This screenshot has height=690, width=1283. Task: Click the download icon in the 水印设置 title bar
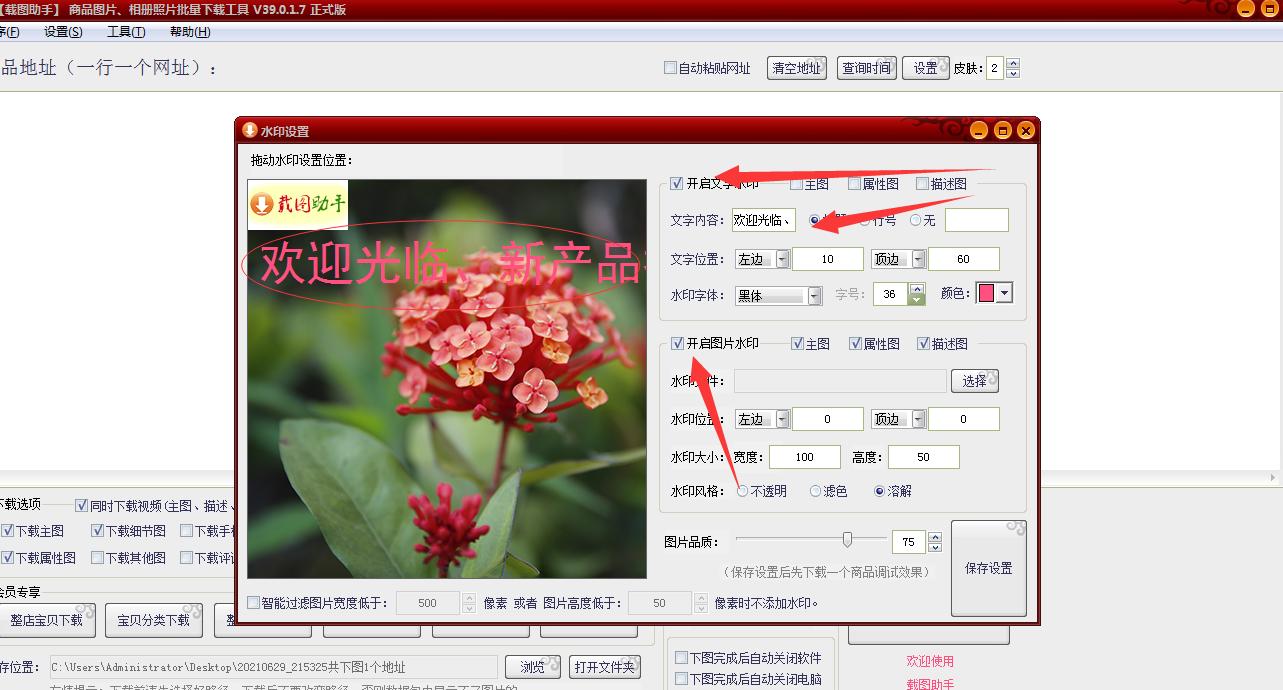249,130
